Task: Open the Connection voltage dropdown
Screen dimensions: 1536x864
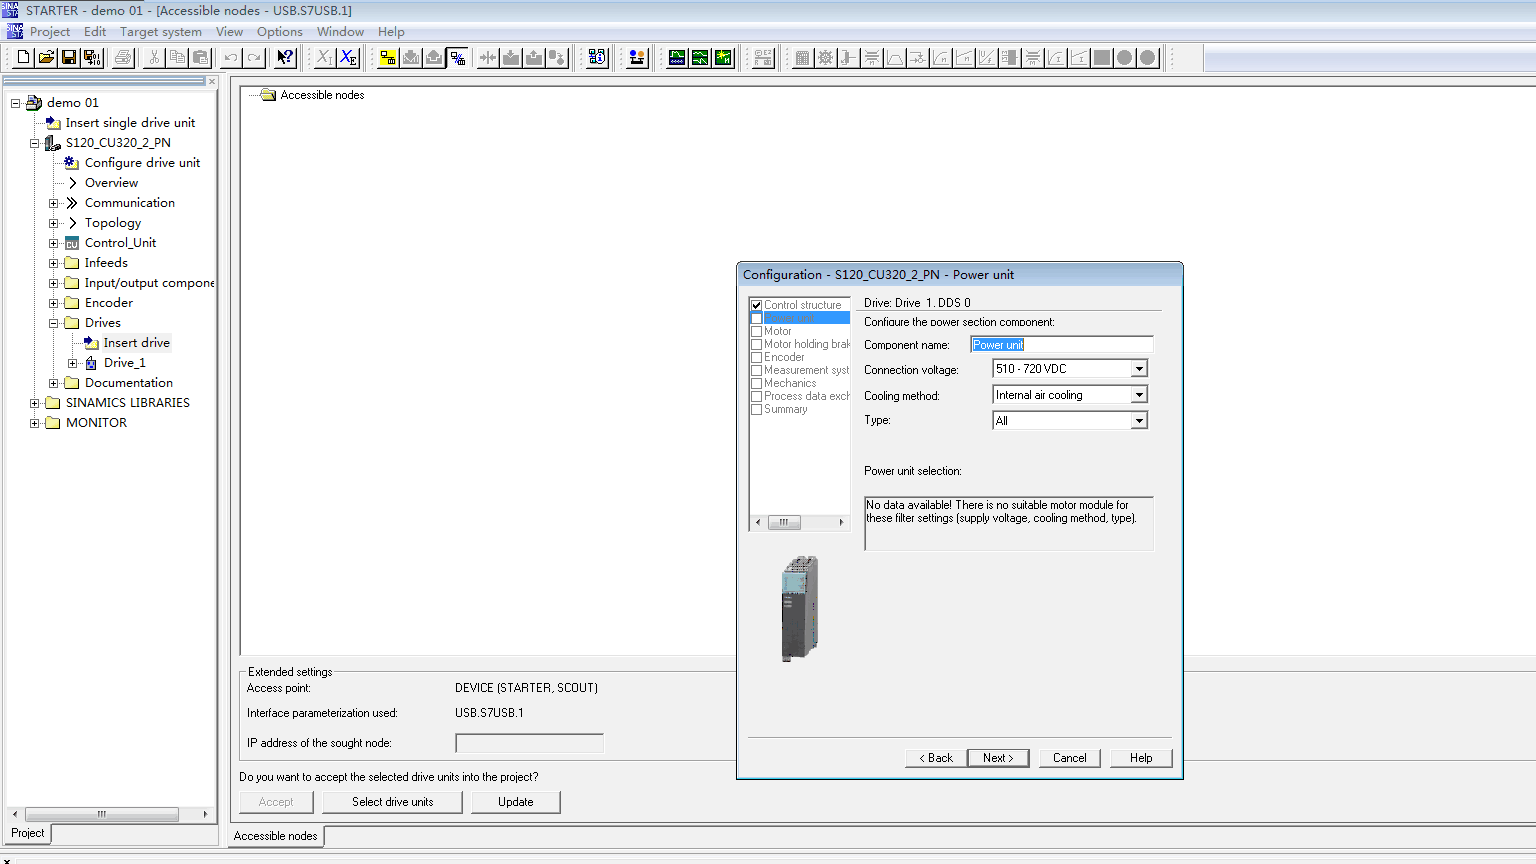Action: click(x=1139, y=369)
